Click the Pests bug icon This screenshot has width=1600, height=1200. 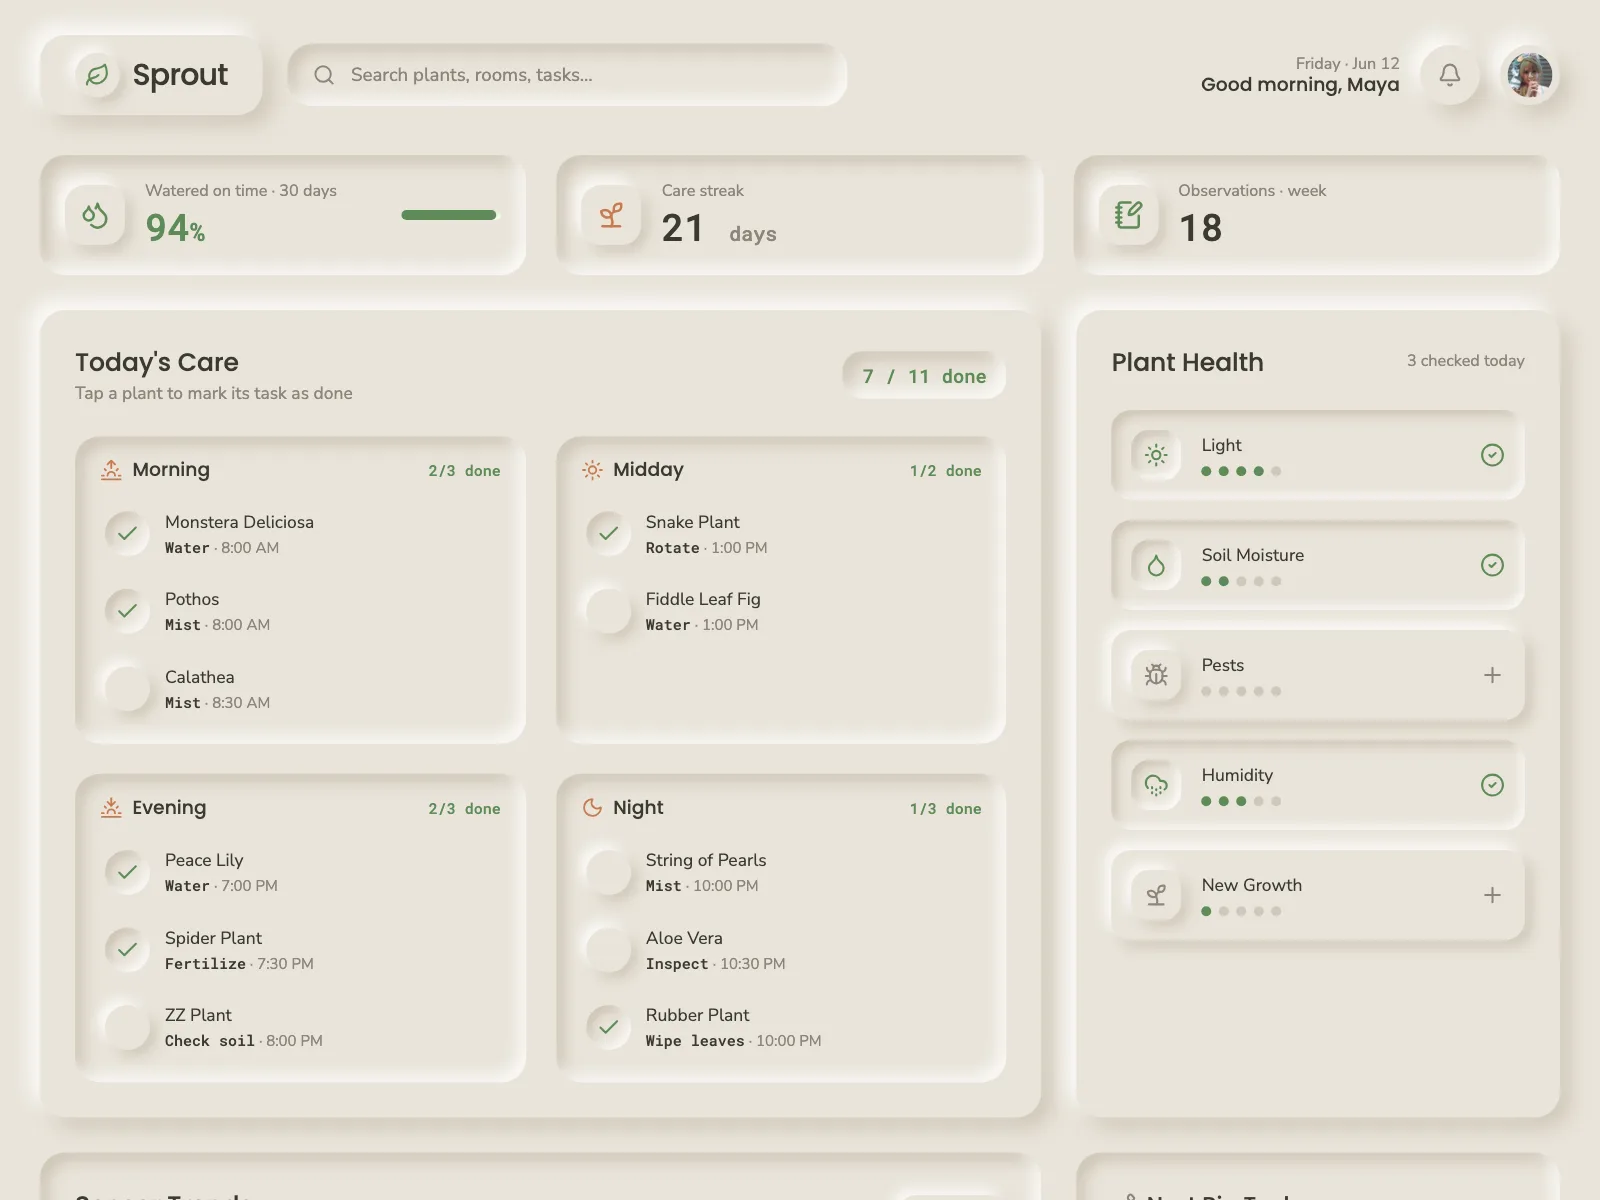click(x=1156, y=675)
